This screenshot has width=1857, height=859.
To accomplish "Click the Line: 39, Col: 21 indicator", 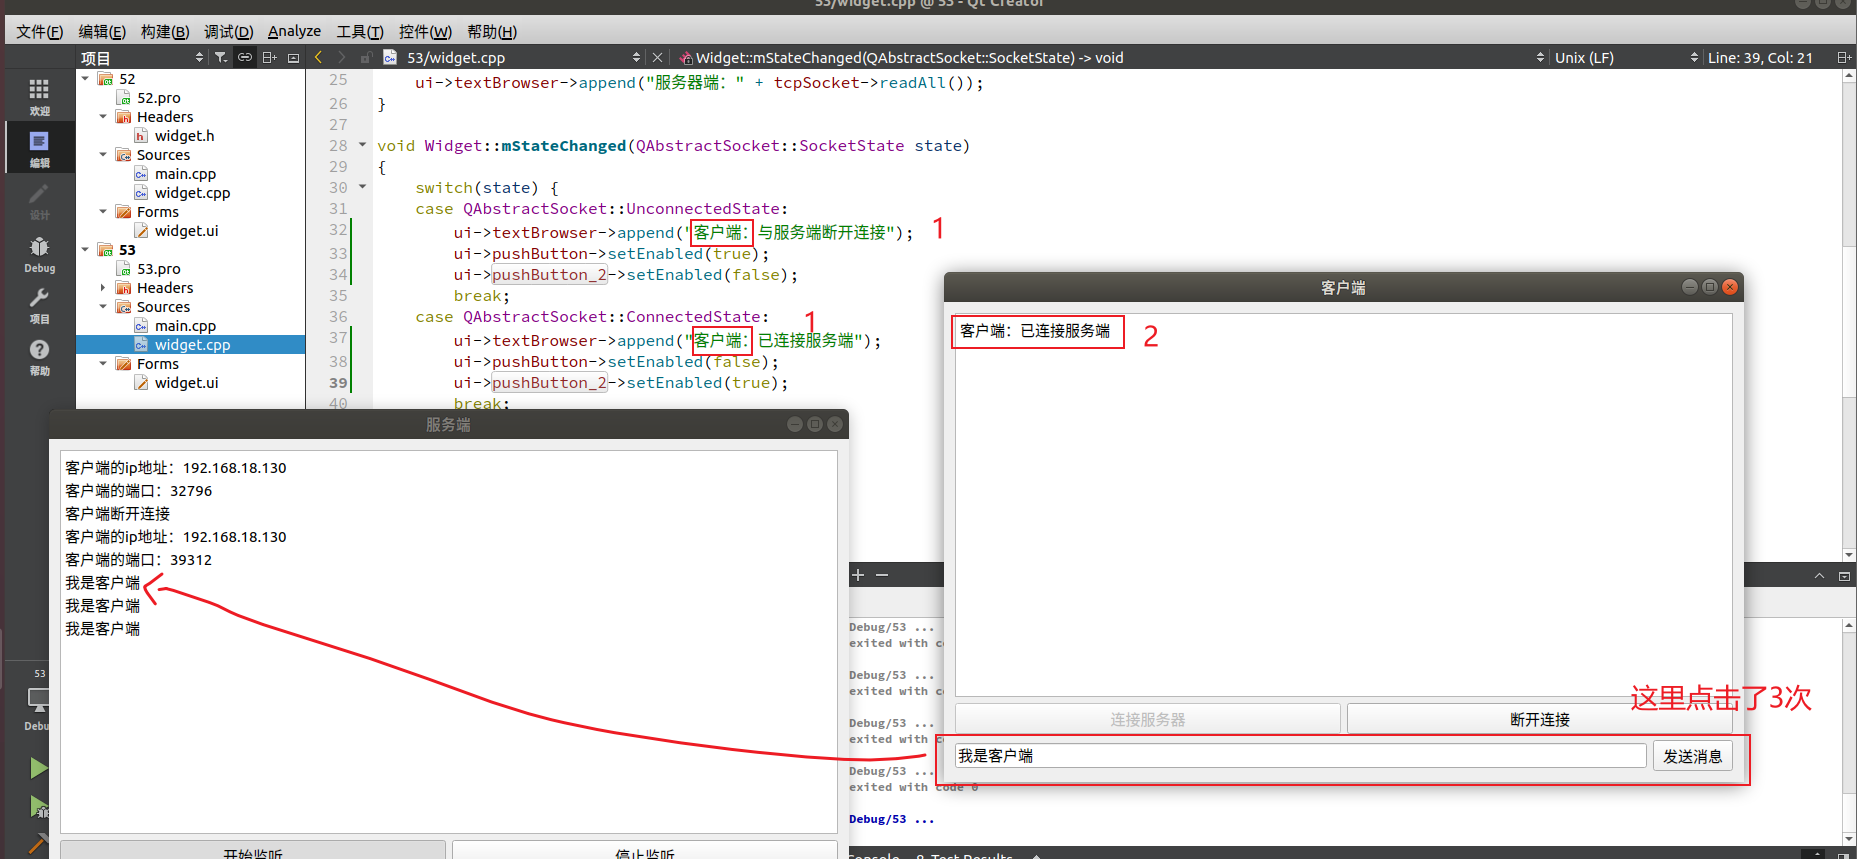I will tap(1760, 58).
